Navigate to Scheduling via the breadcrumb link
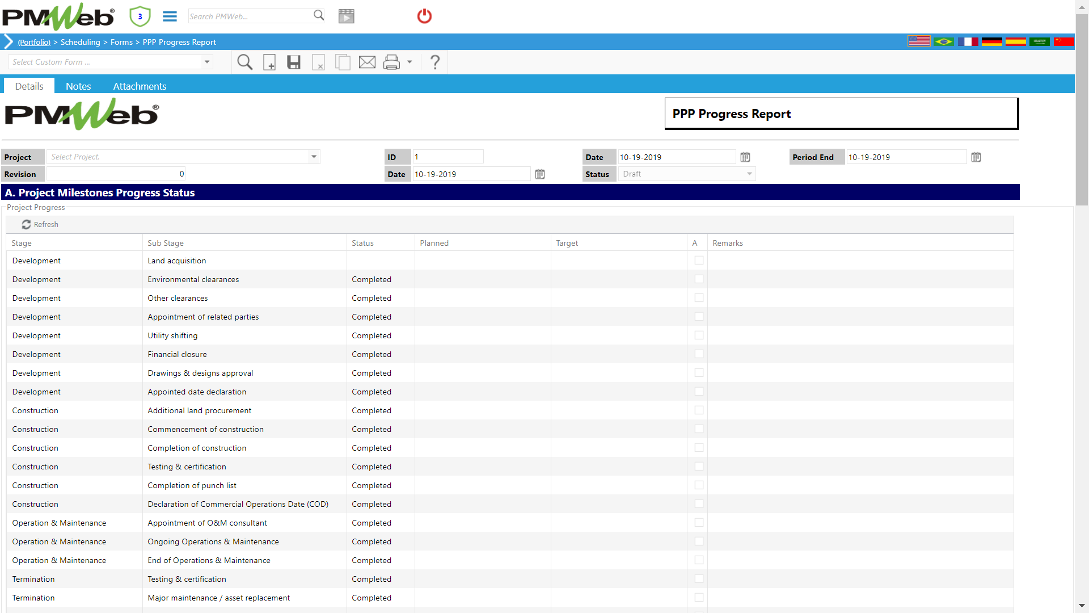This screenshot has width=1089, height=614. [x=79, y=42]
